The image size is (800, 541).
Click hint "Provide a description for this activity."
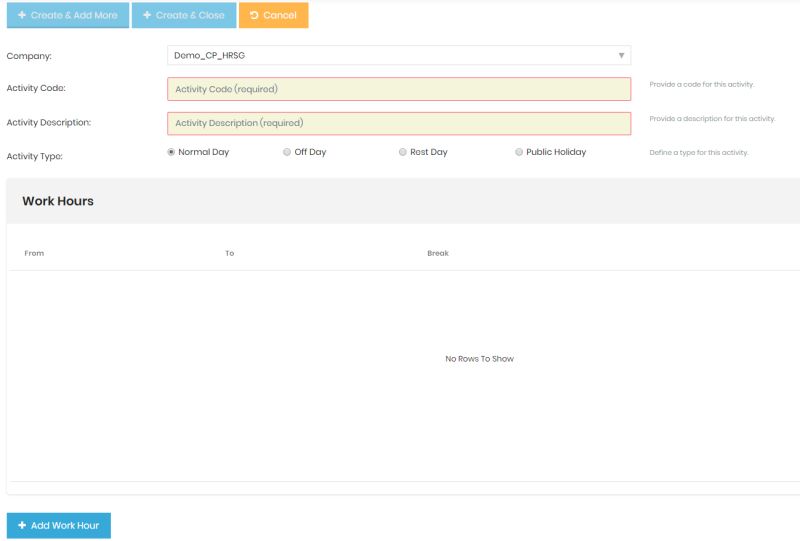pyautogui.click(x=712, y=118)
